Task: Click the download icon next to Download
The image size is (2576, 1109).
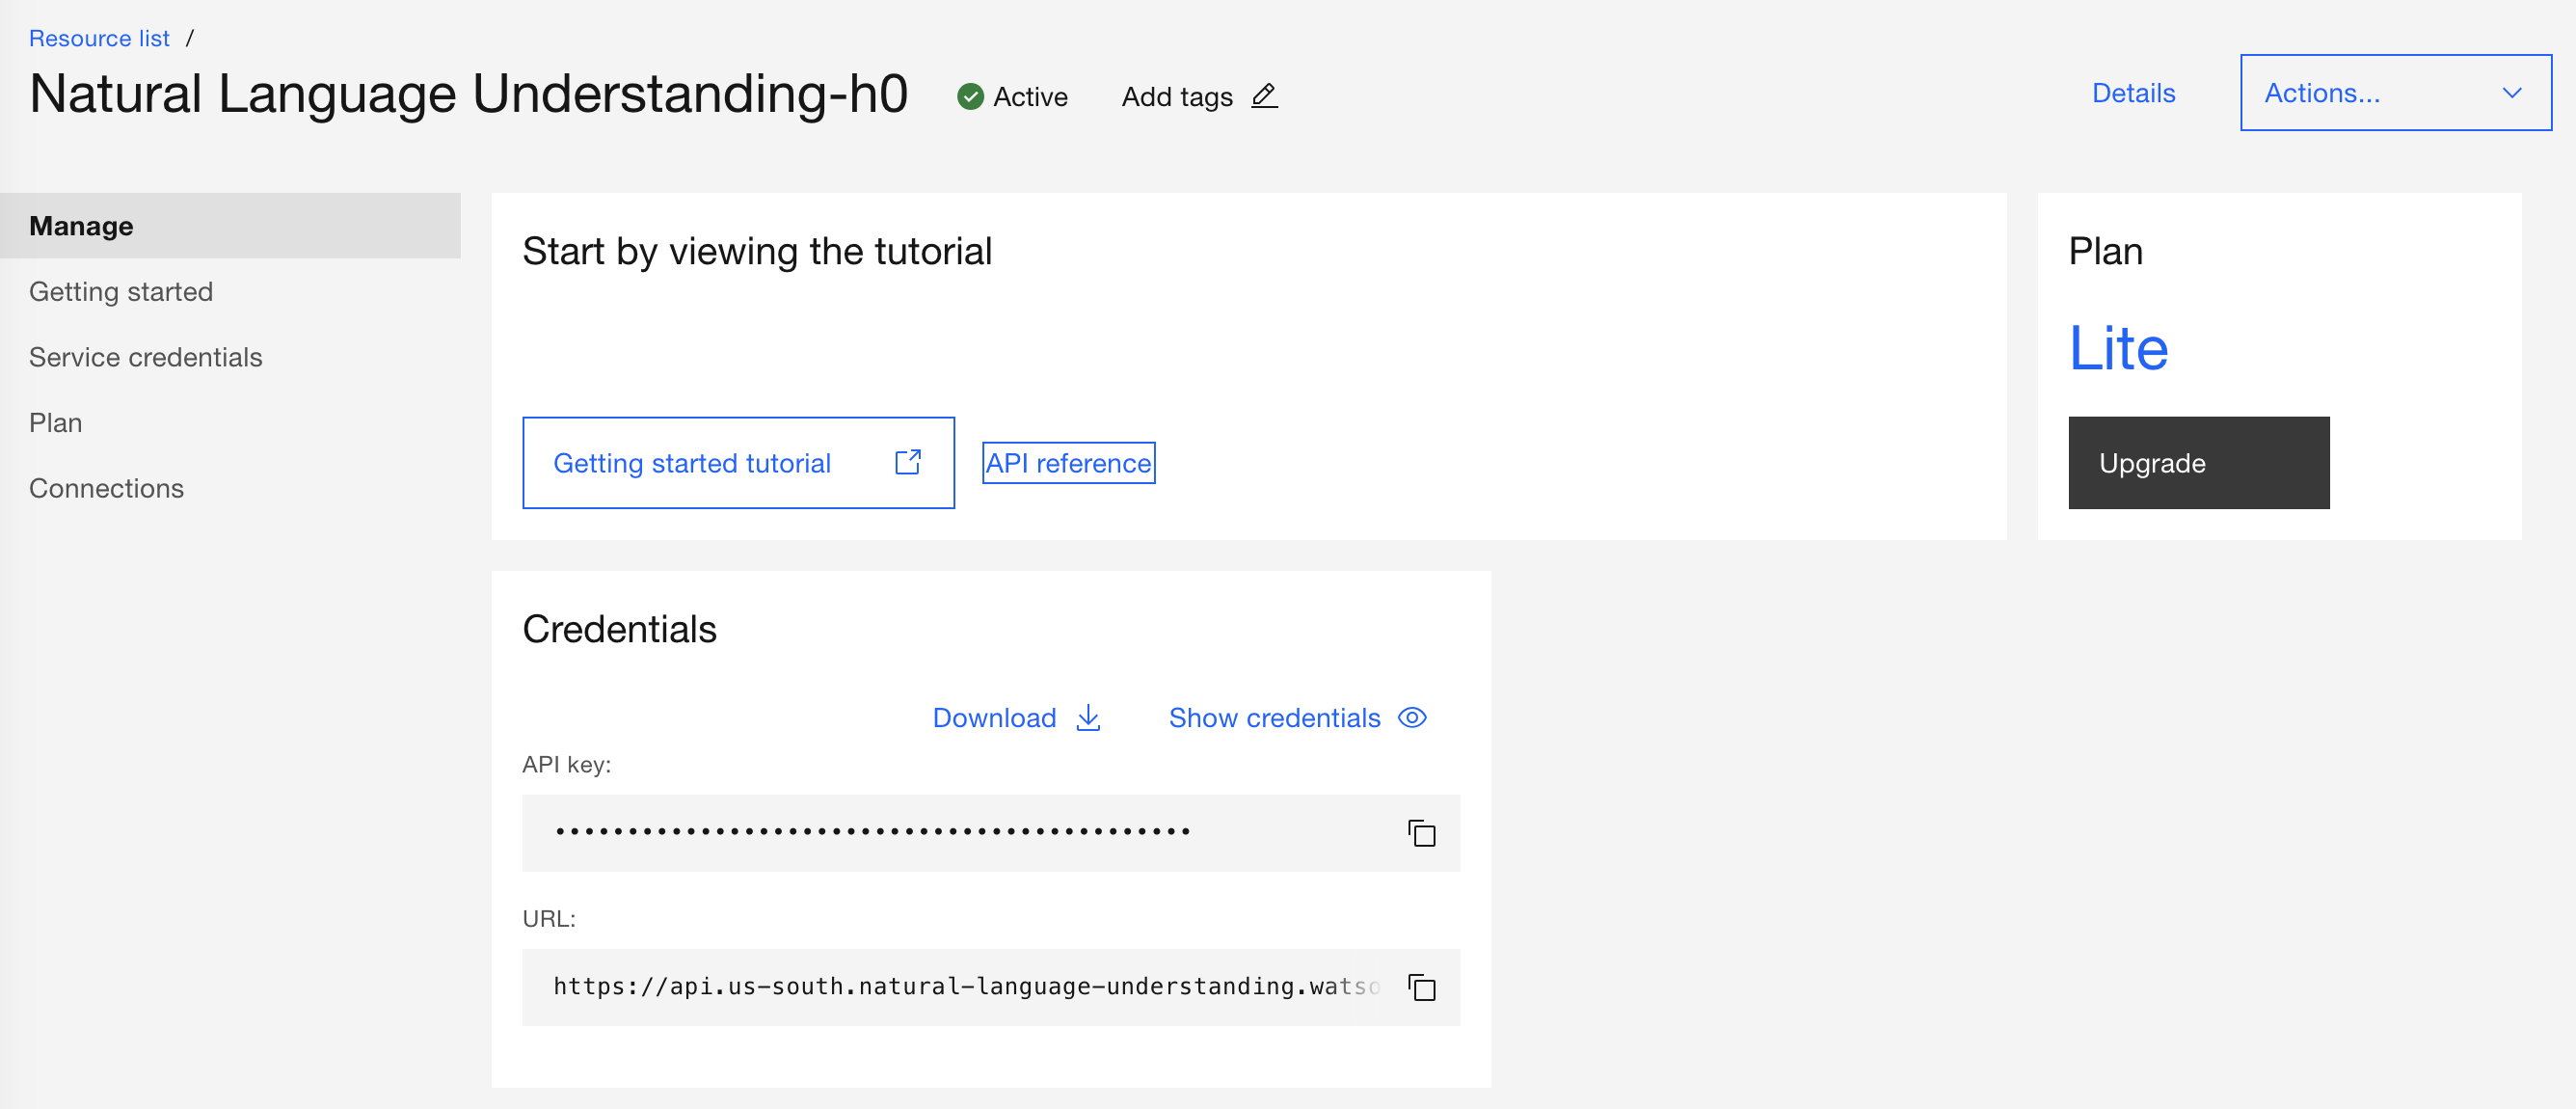Action: point(1087,717)
